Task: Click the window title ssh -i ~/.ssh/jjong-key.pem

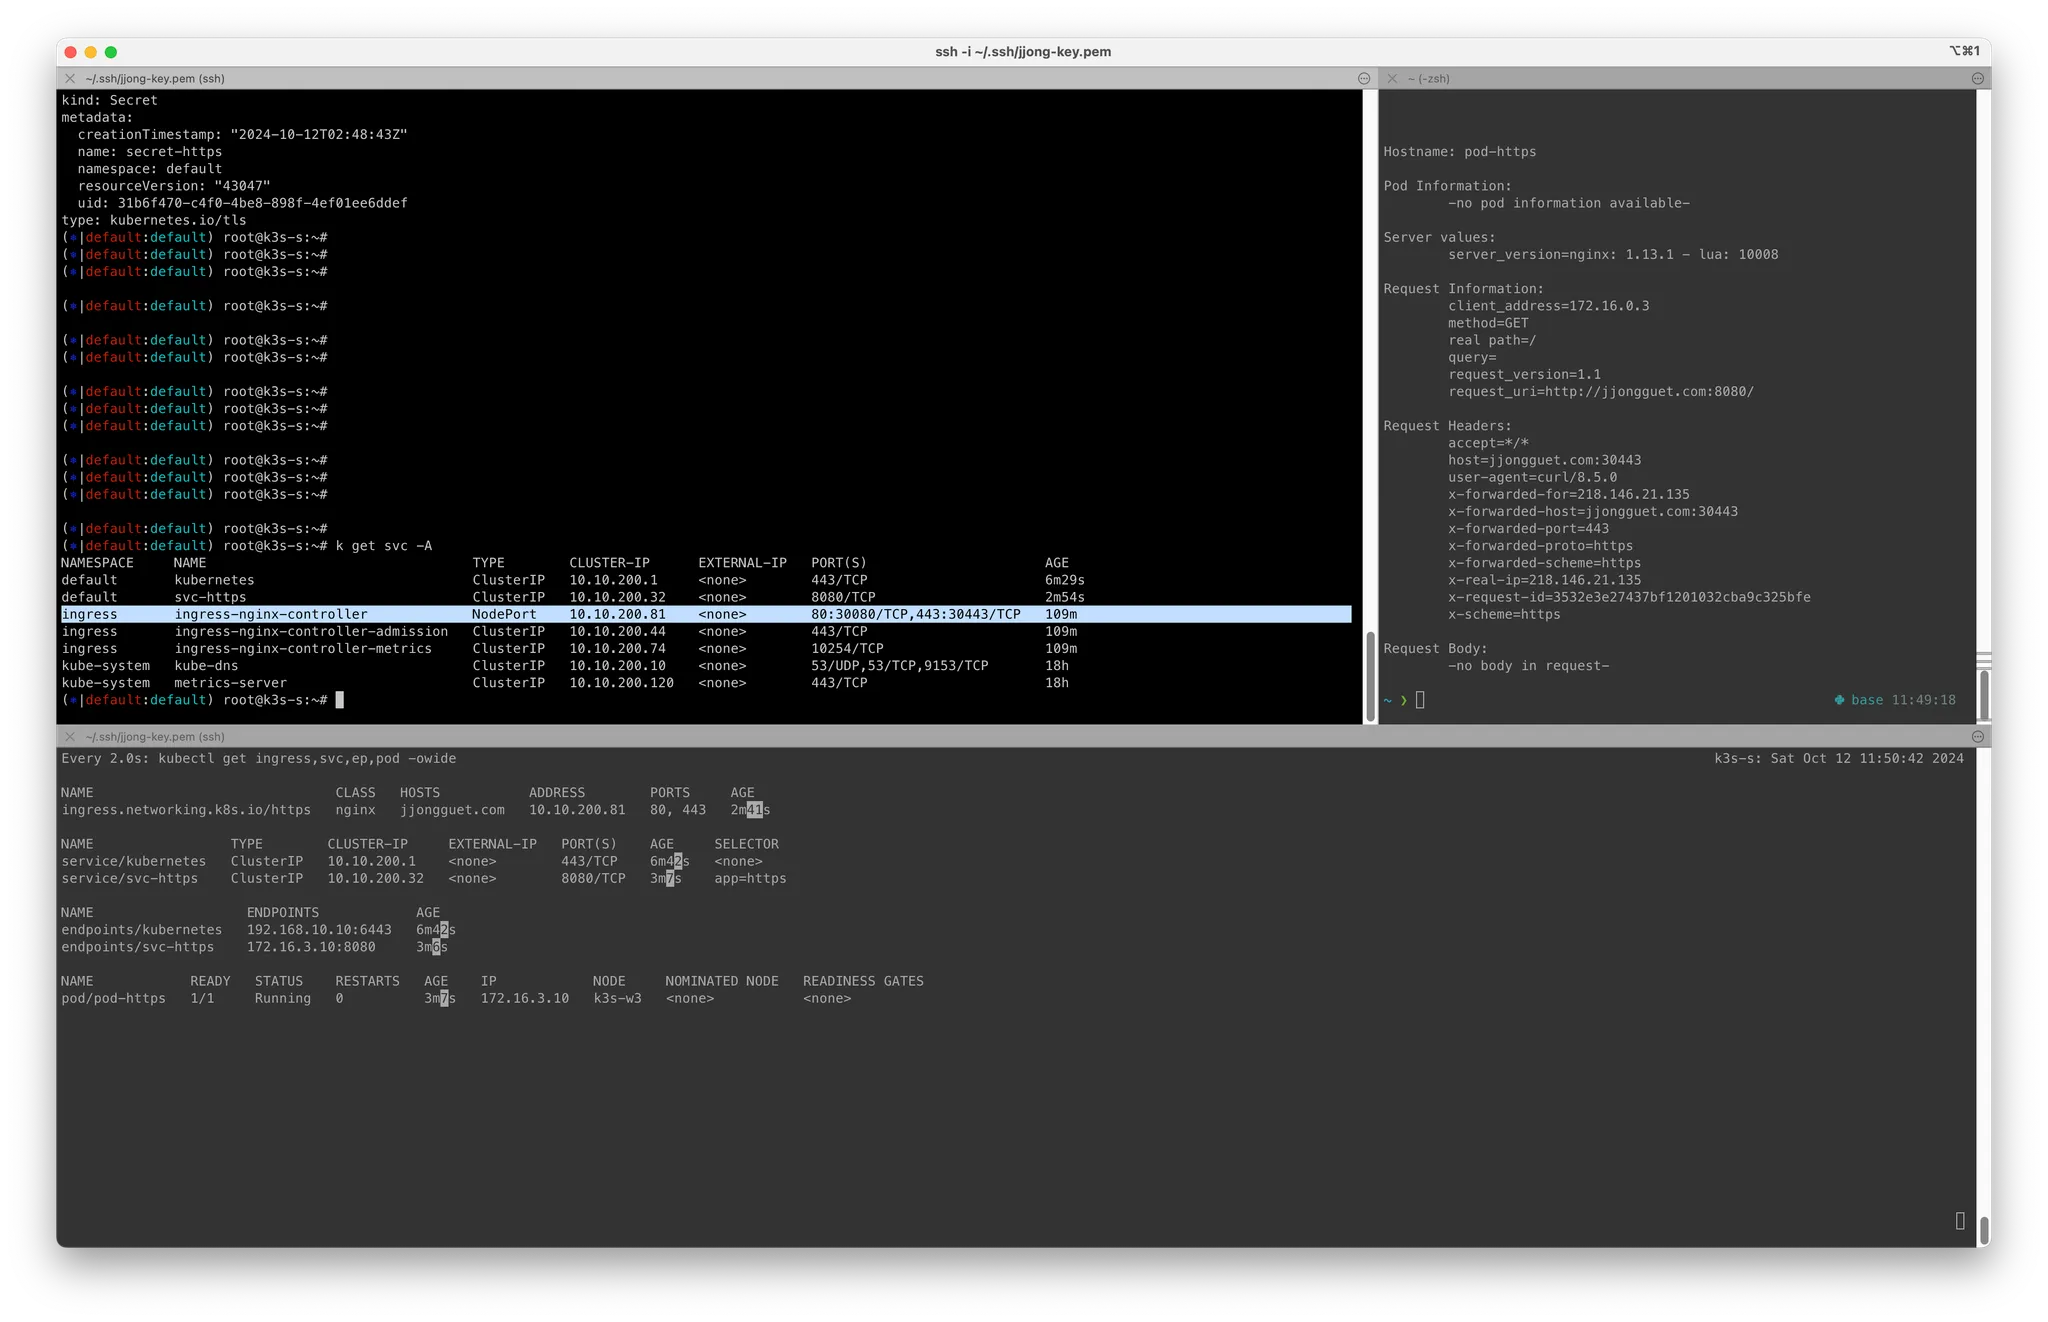Action: pyautogui.click(x=1023, y=51)
